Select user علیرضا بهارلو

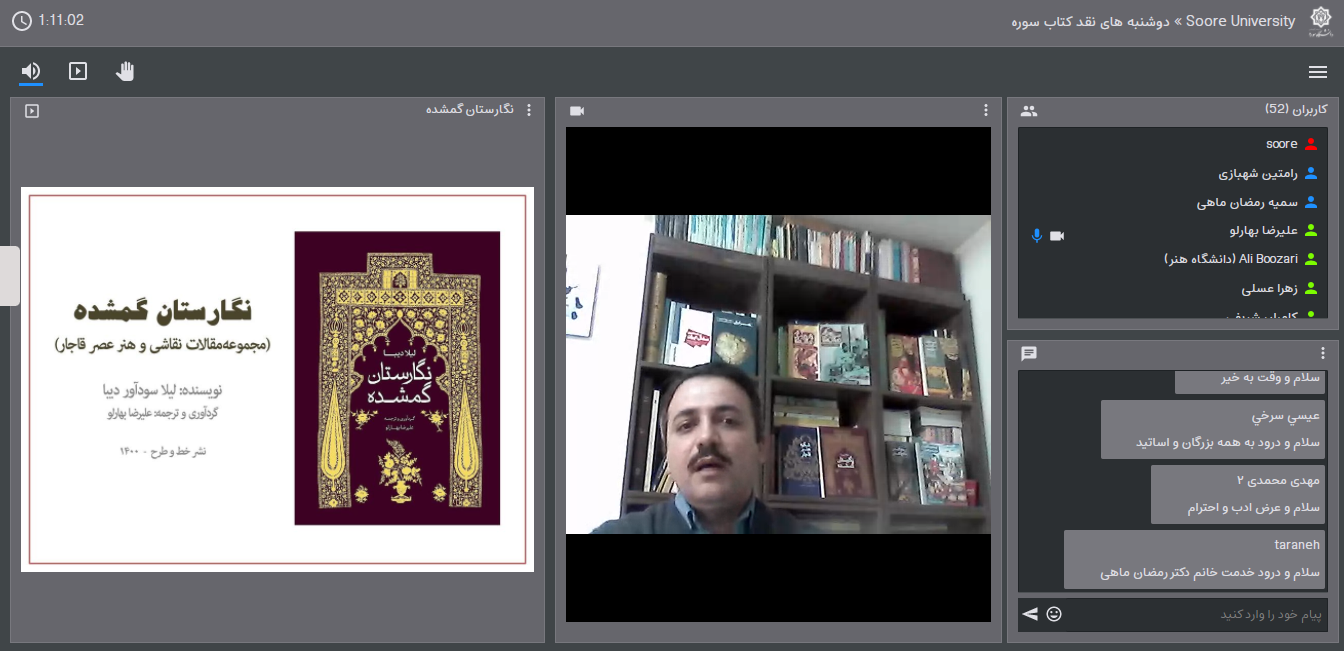[x=1173, y=231]
